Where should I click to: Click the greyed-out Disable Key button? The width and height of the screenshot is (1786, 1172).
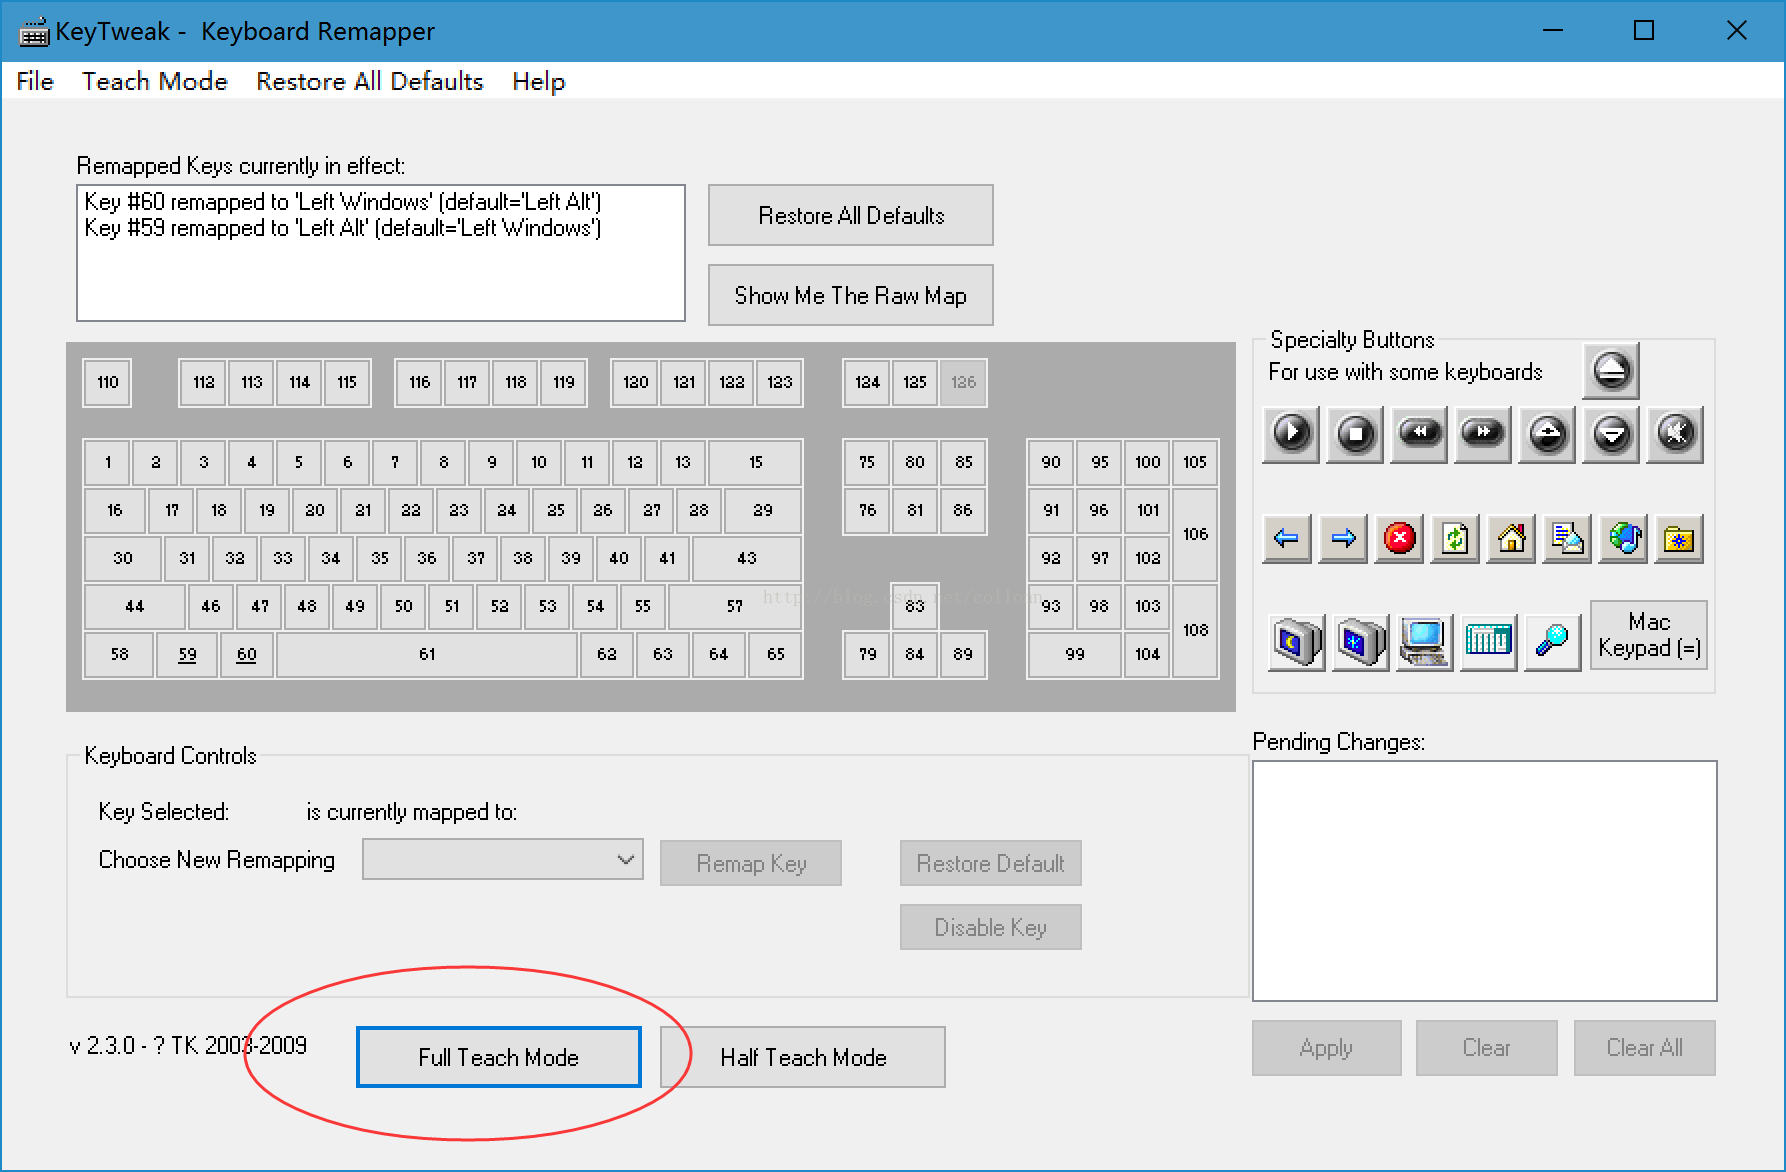coord(991,927)
